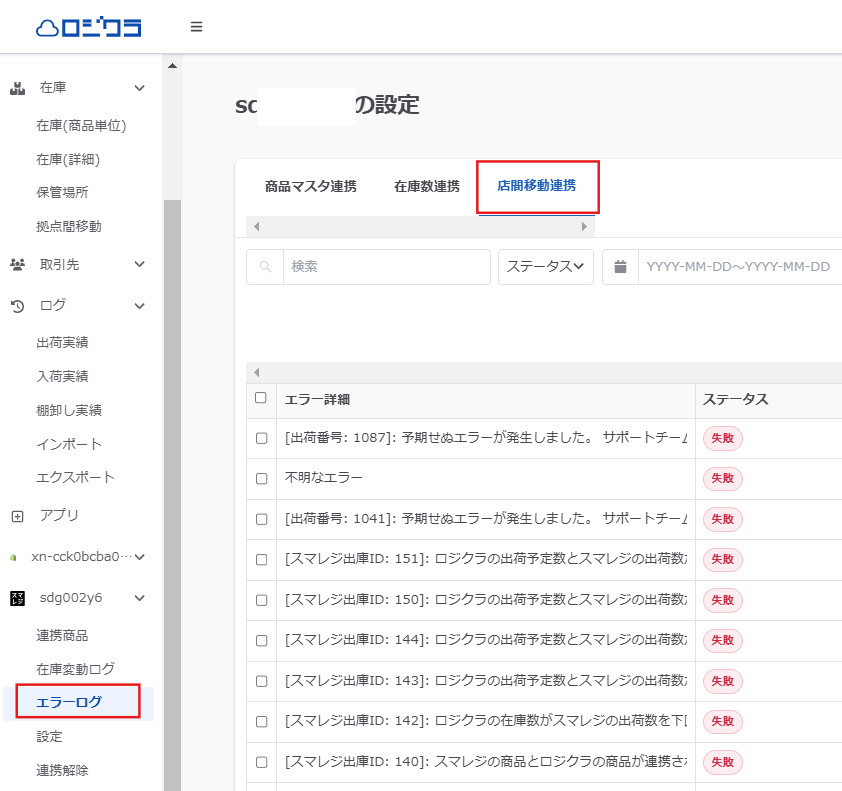
Task: Collapse the 在庫 sidebar section
Action: click(x=140, y=88)
